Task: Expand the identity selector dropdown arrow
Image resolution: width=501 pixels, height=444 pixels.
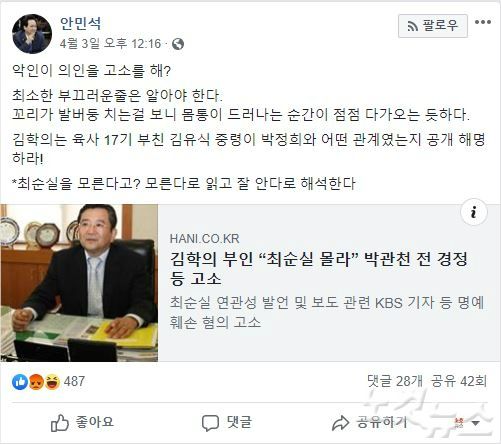Action: point(476,424)
